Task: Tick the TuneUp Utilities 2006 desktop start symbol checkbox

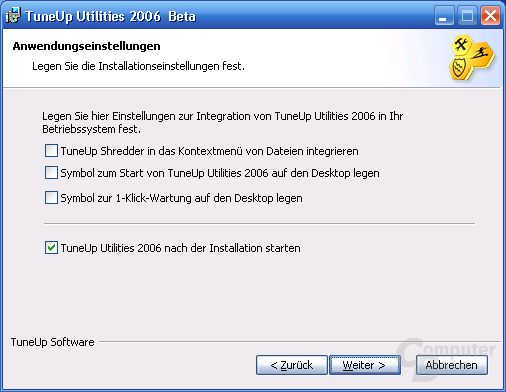Action: [51, 173]
